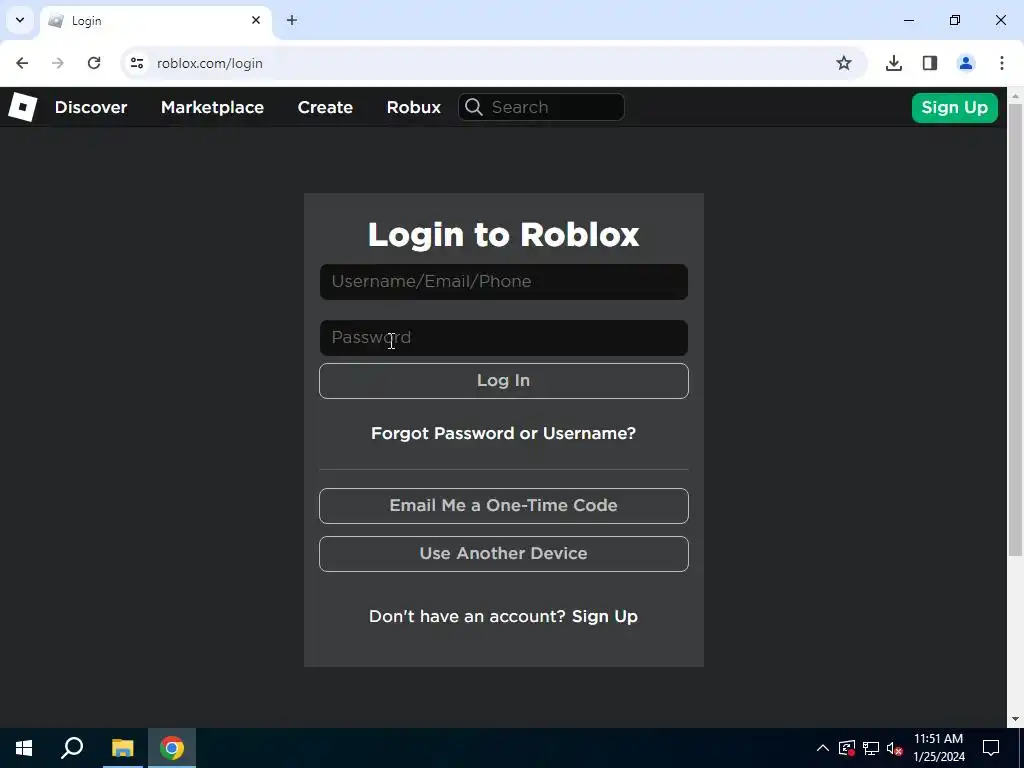Choose Email Me a One-Time Code
The image size is (1024, 768).
coord(504,505)
